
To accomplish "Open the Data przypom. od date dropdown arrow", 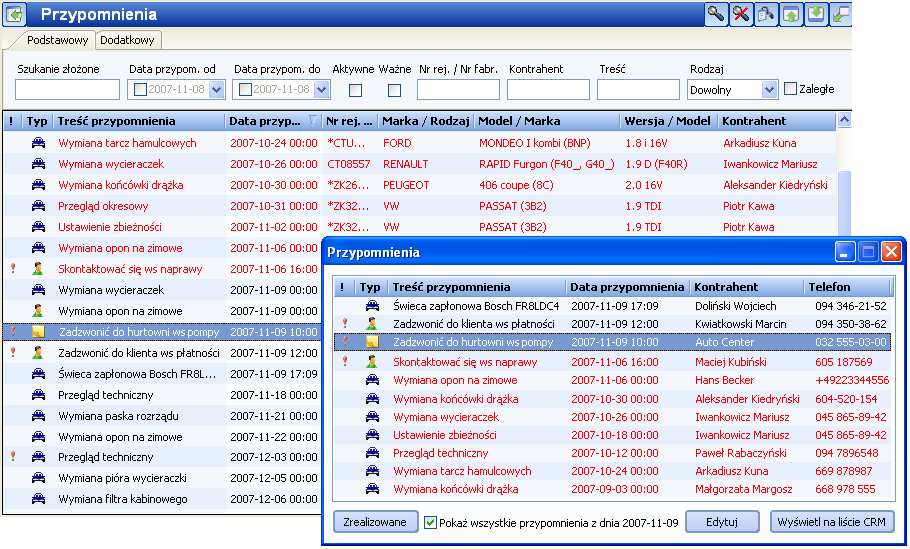I will tap(216, 90).
